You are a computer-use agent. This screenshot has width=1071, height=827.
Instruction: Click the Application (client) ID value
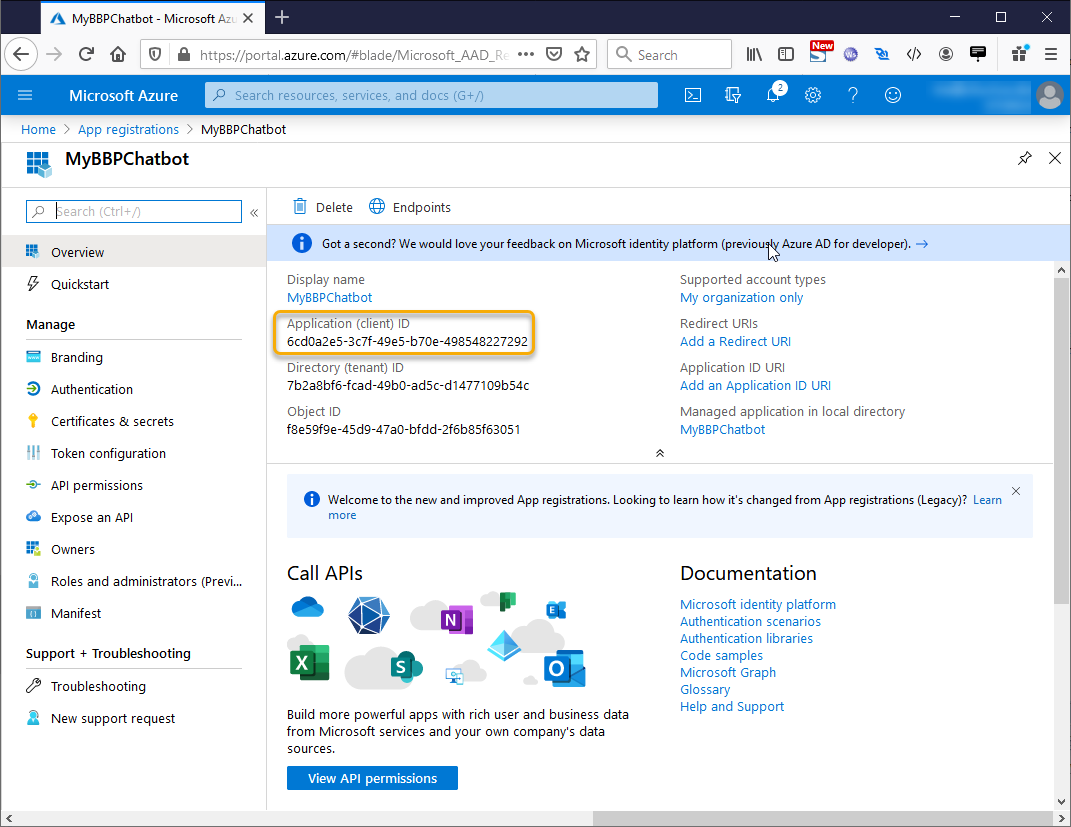click(407, 341)
